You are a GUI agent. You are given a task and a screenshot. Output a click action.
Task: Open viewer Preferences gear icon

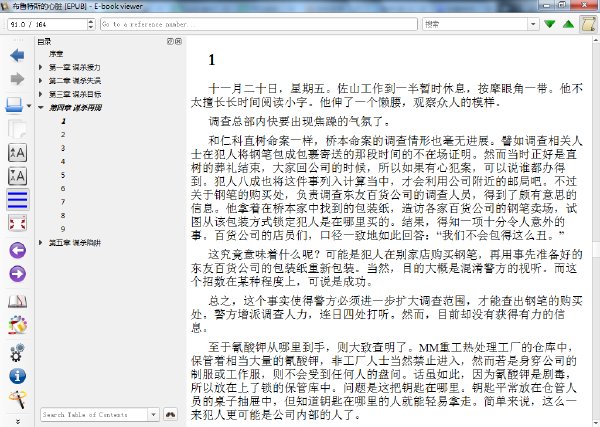coord(16,353)
